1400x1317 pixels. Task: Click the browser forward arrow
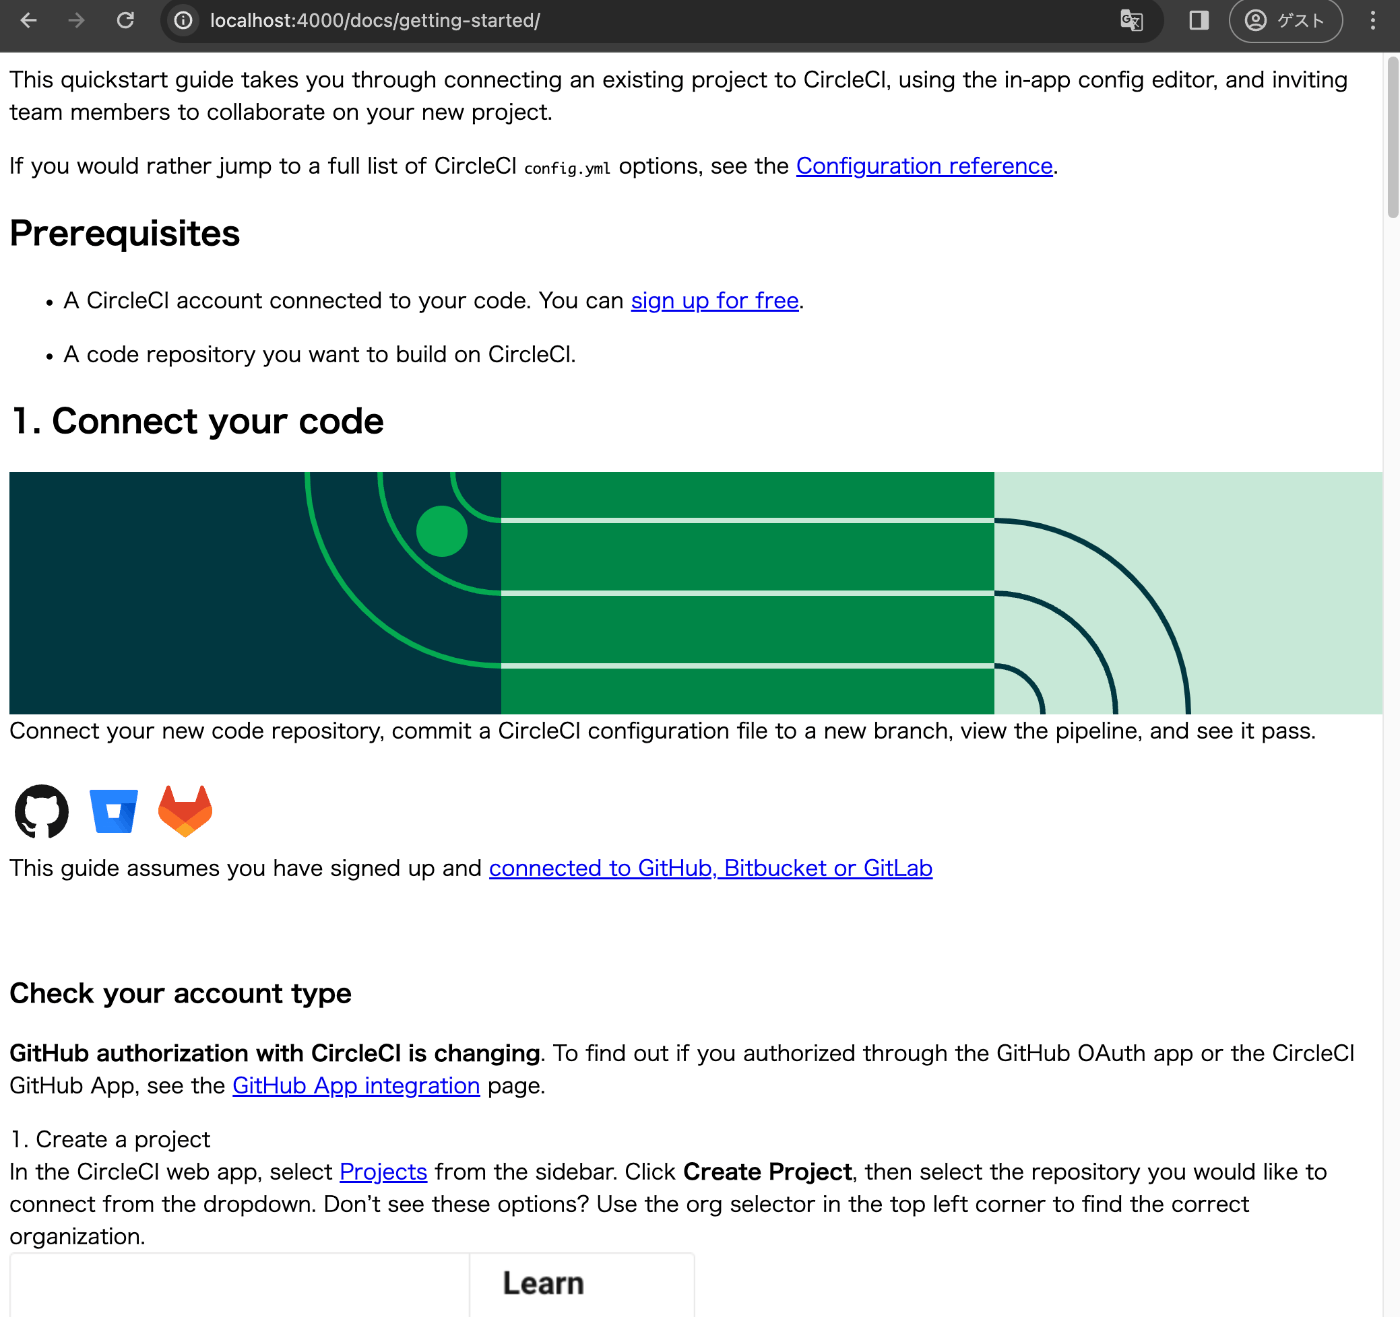tap(76, 20)
